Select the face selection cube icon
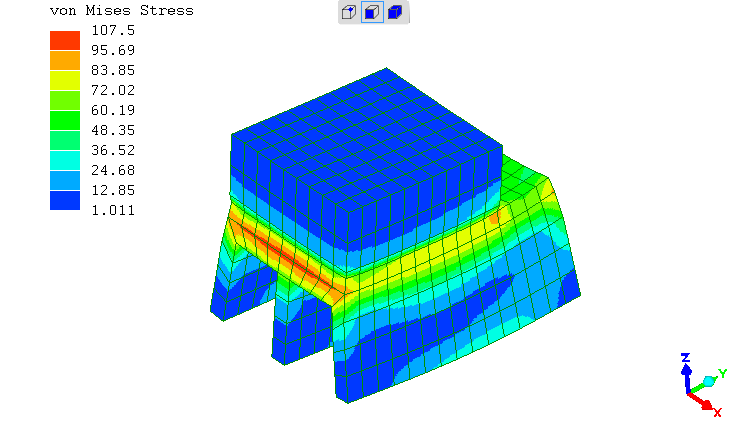This screenshot has height=448, width=748. [x=373, y=12]
